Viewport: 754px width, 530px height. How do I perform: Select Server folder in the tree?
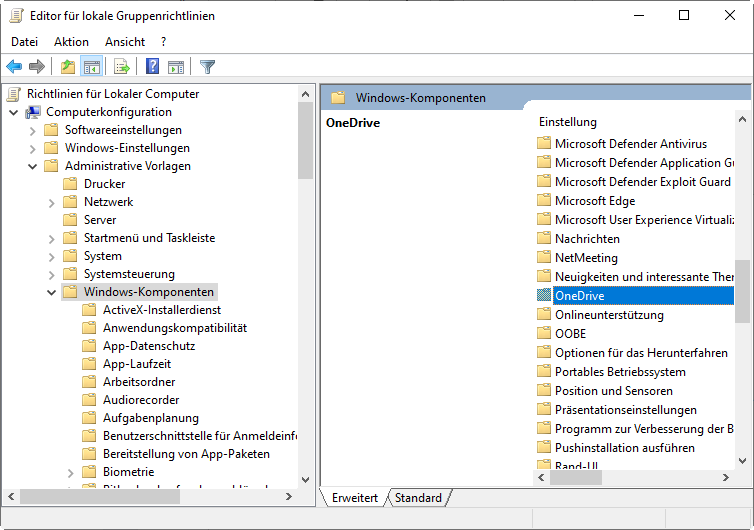click(x=100, y=220)
